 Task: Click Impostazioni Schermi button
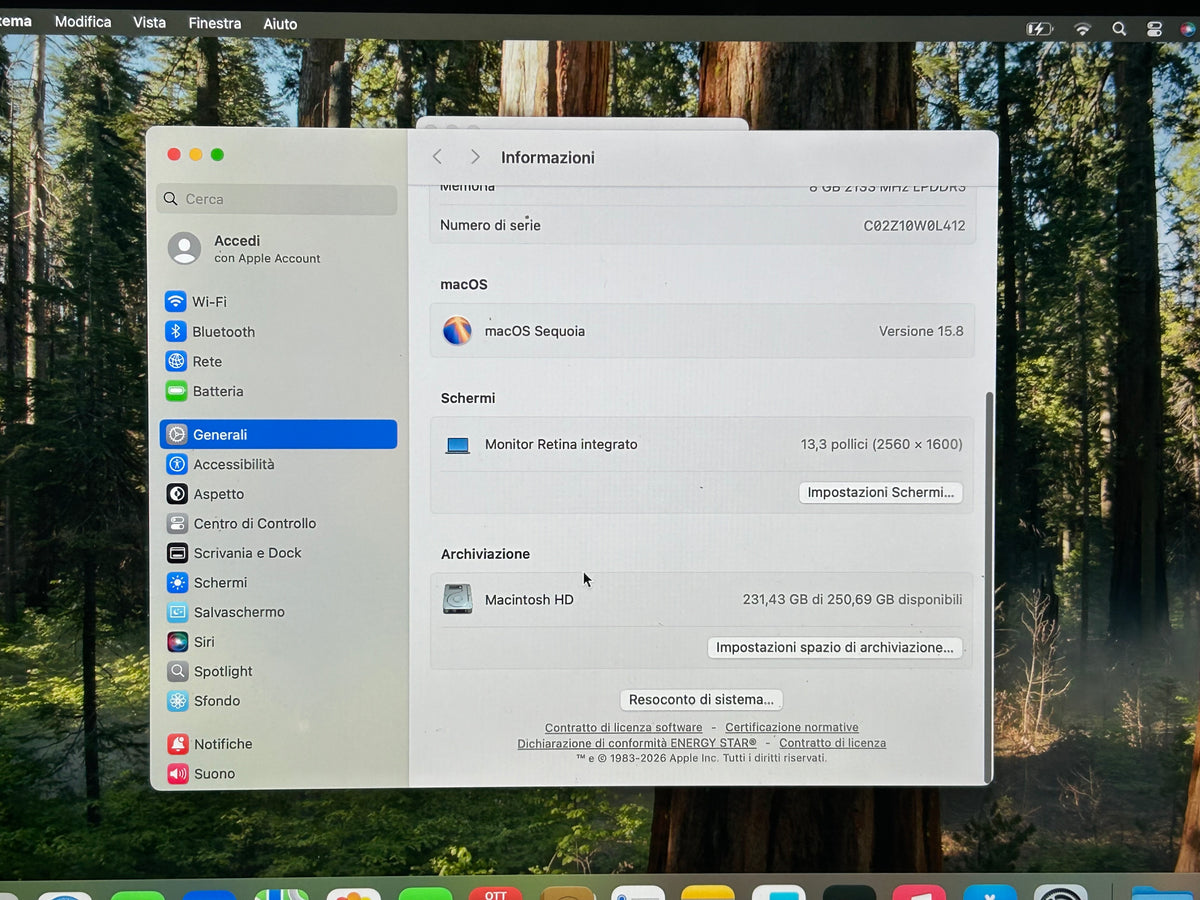(880, 492)
